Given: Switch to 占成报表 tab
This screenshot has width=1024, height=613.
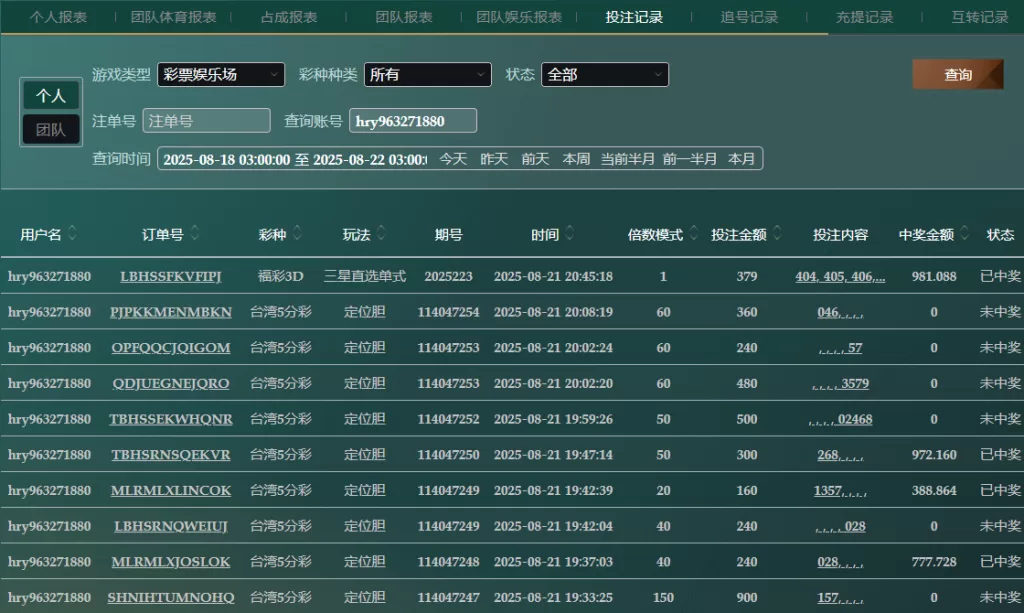Looking at the screenshot, I should tap(289, 17).
